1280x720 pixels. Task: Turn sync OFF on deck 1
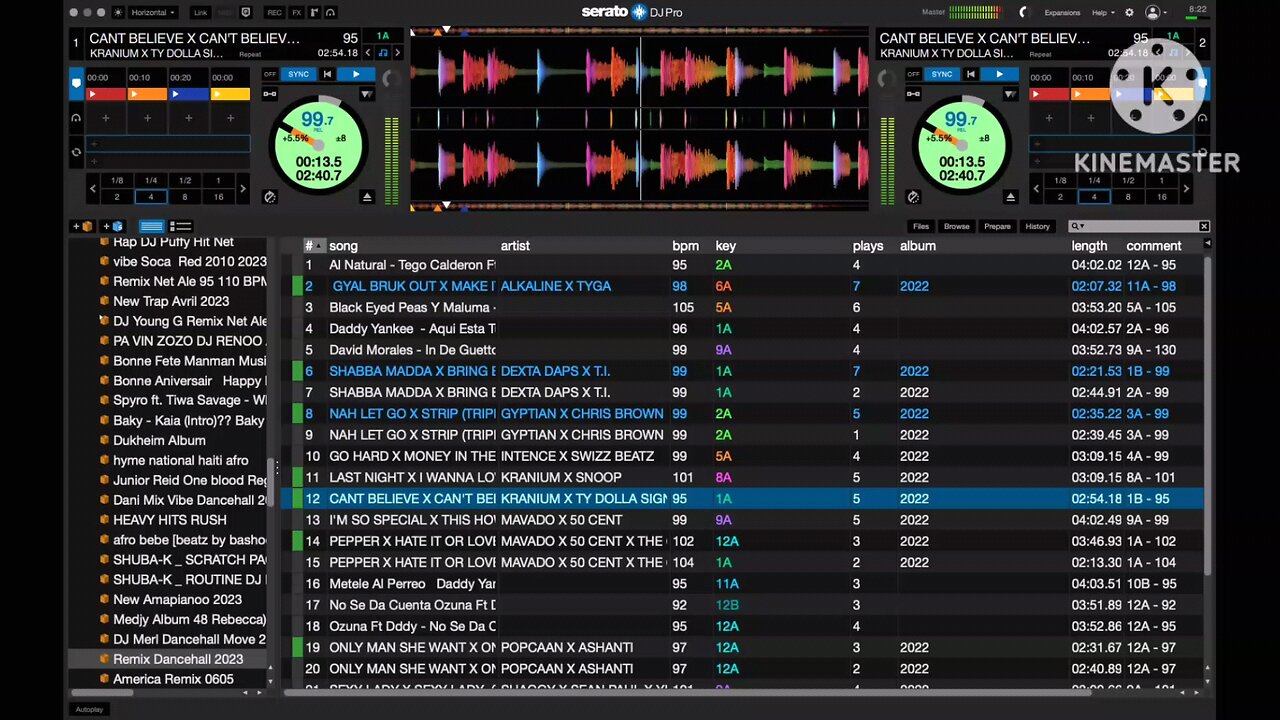[x=270, y=74]
